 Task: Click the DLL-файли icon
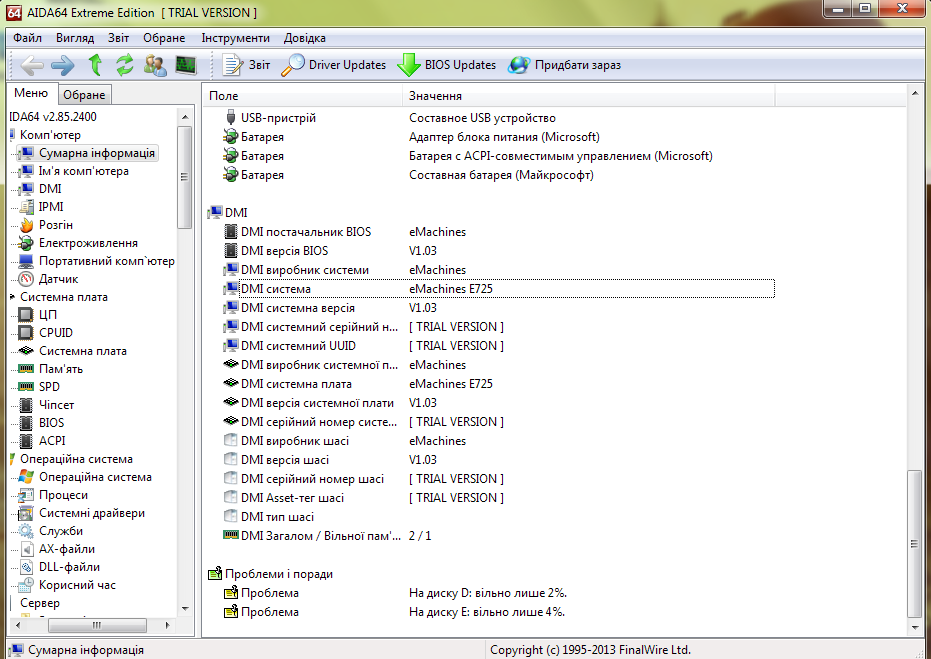pos(26,567)
